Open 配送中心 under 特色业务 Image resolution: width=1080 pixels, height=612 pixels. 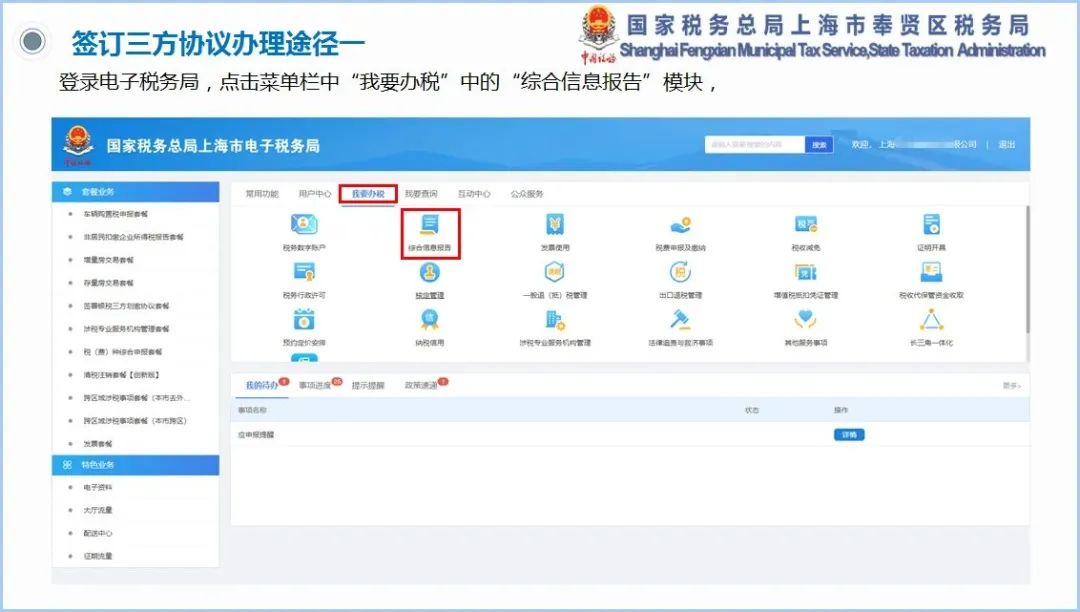98,534
